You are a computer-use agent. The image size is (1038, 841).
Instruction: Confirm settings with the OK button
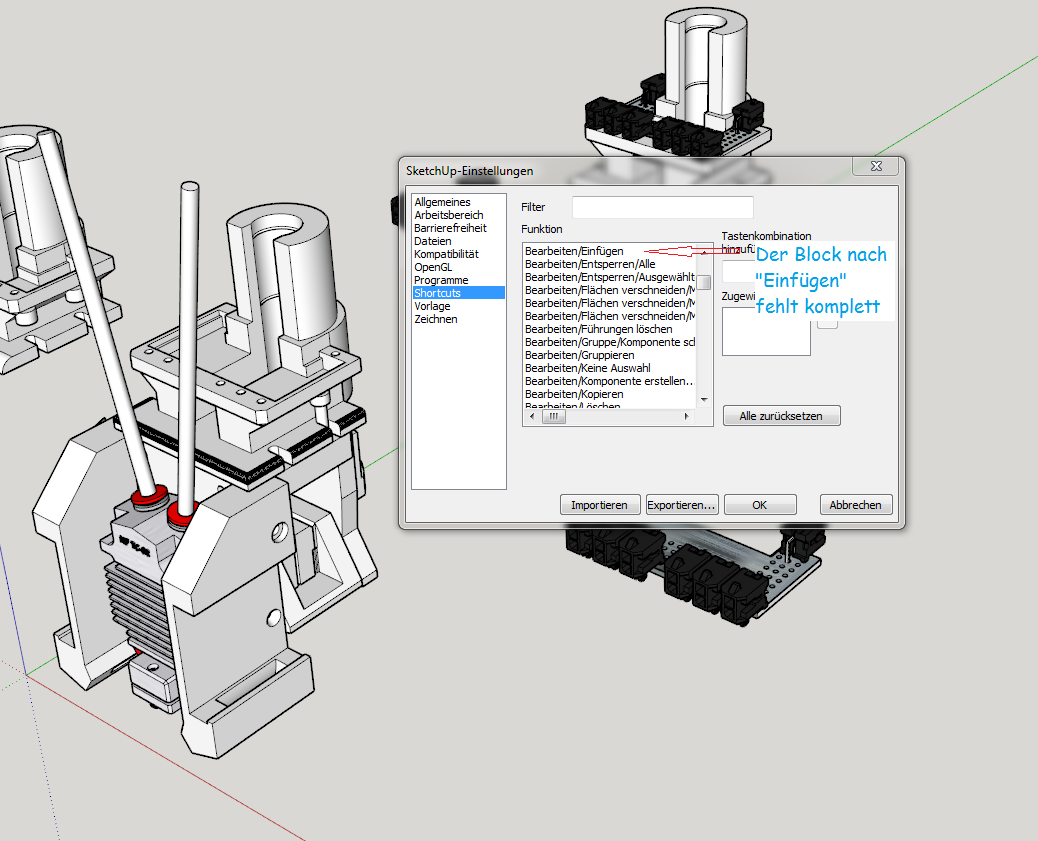[760, 505]
